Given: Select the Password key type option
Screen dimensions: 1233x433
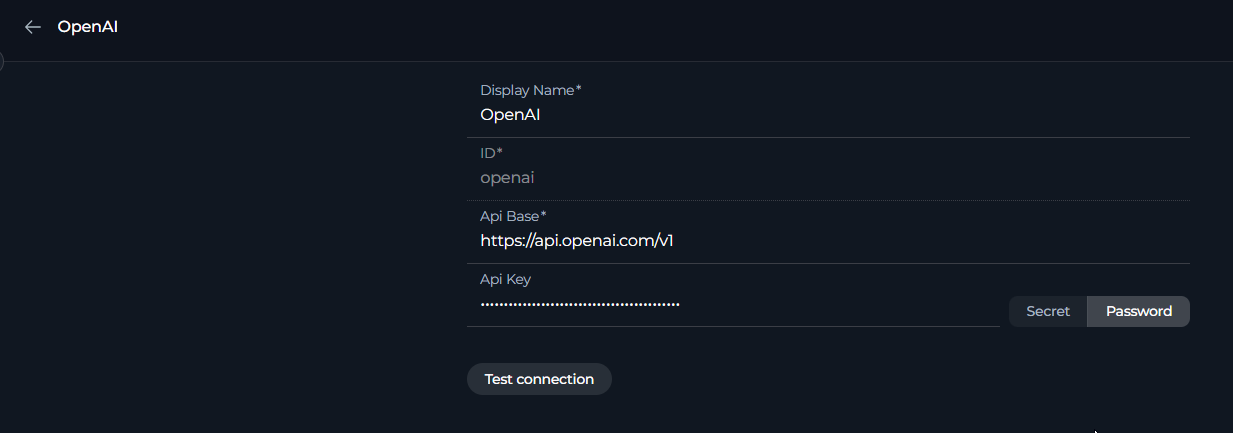Looking at the screenshot, I should [x=1138, y=311].
